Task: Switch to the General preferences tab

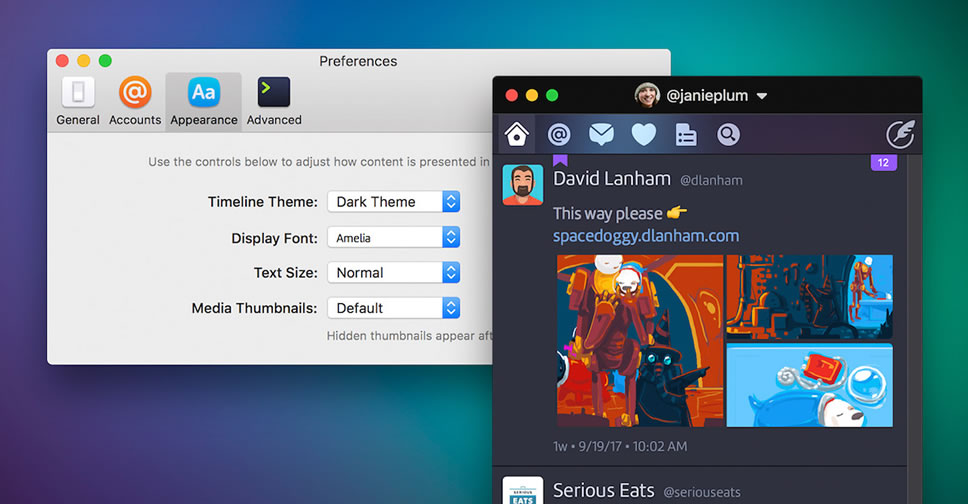Action: coord(78,101)
